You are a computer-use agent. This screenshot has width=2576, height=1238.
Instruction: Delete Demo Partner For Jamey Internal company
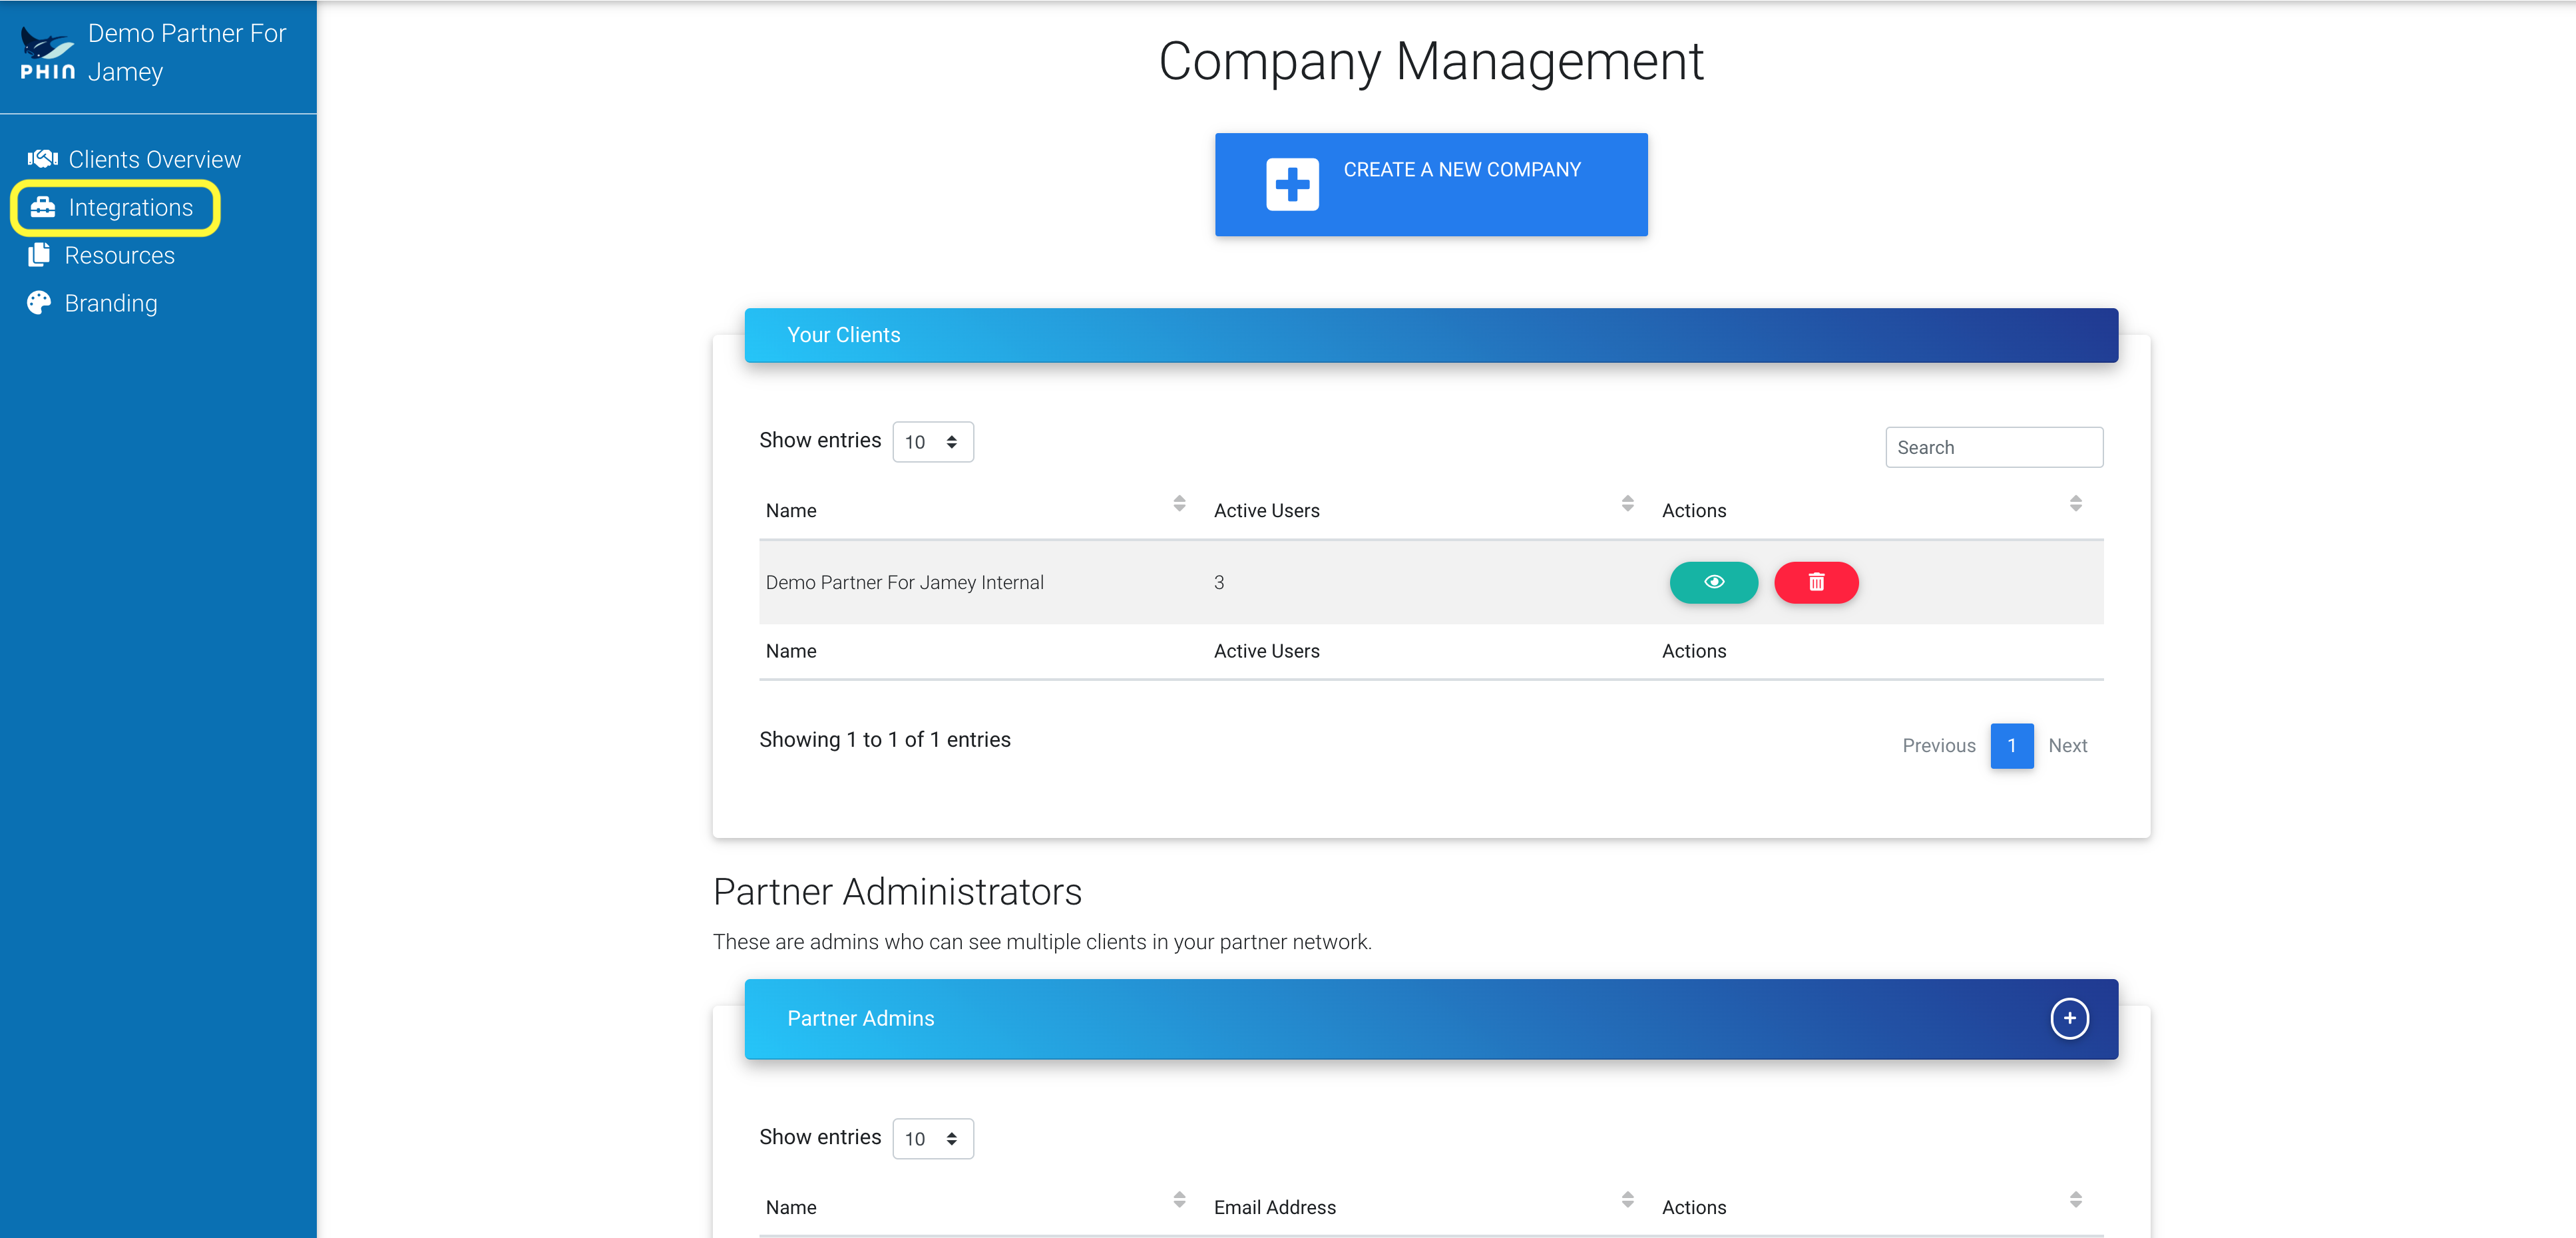tap(1816, 583)
